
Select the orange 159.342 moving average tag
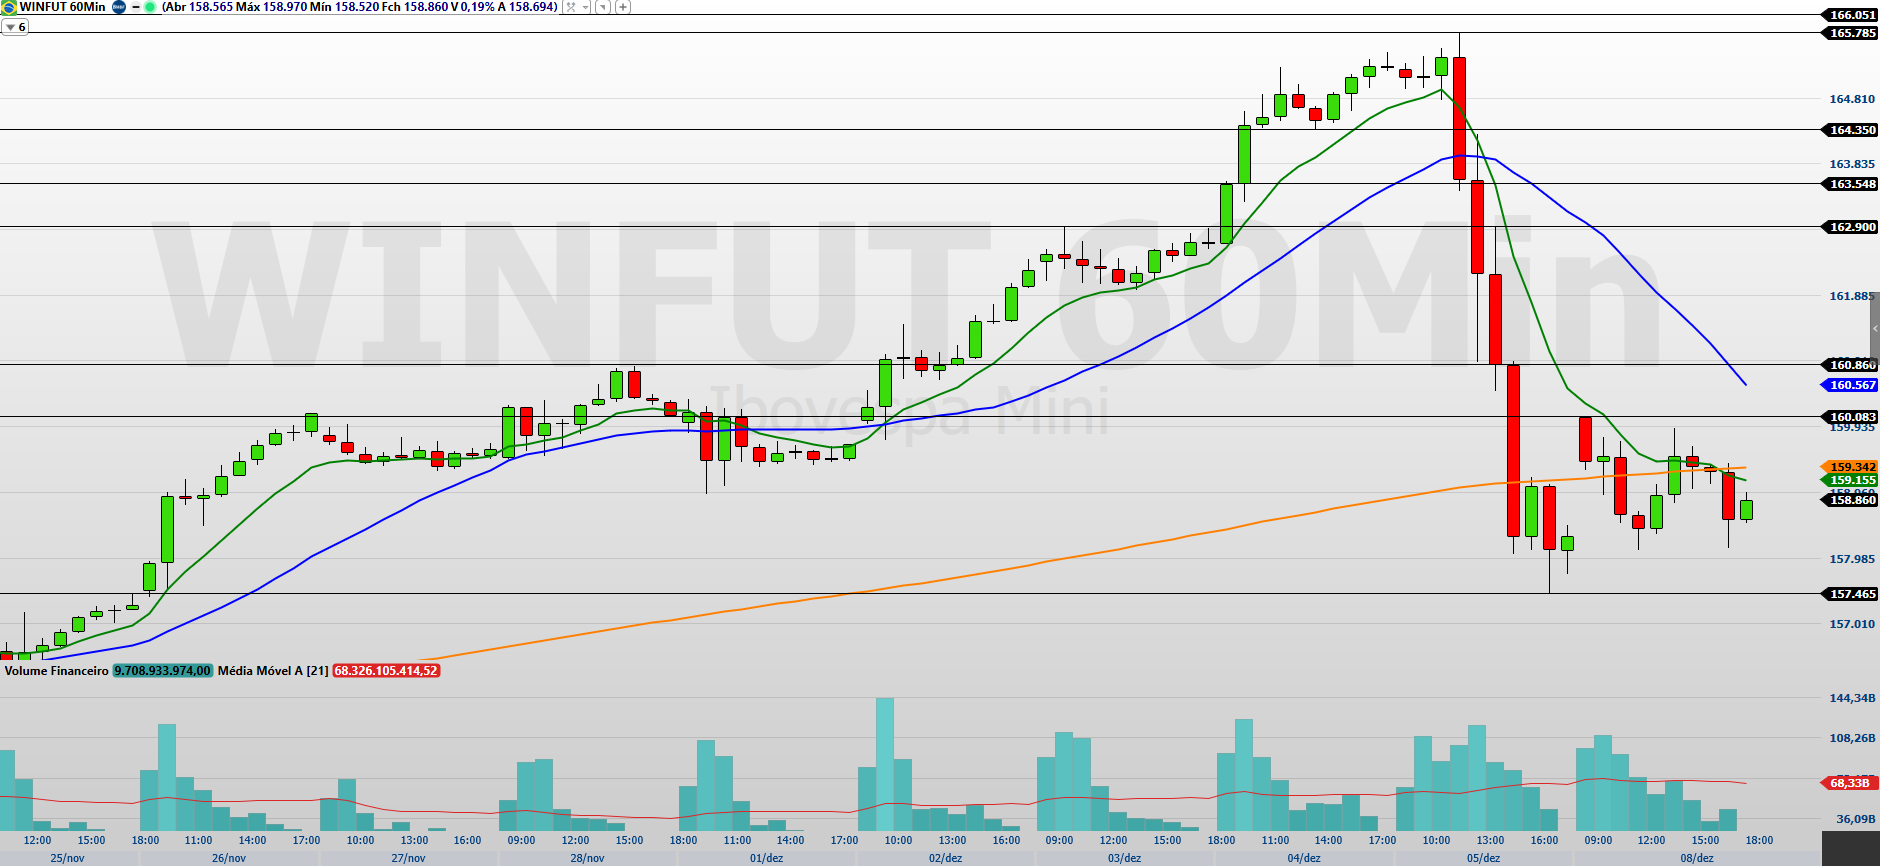pyautogui.click(x=1851, y=467)
